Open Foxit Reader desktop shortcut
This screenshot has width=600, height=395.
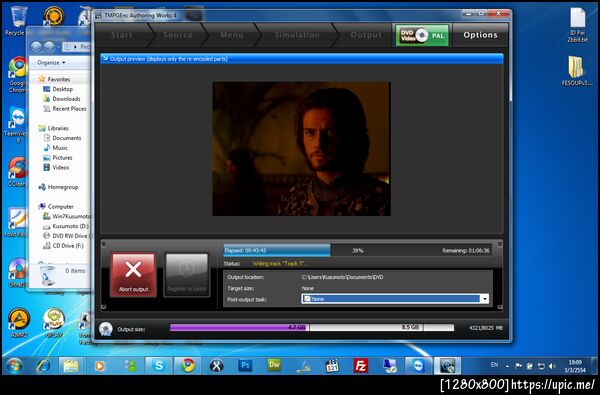[18, 222]
